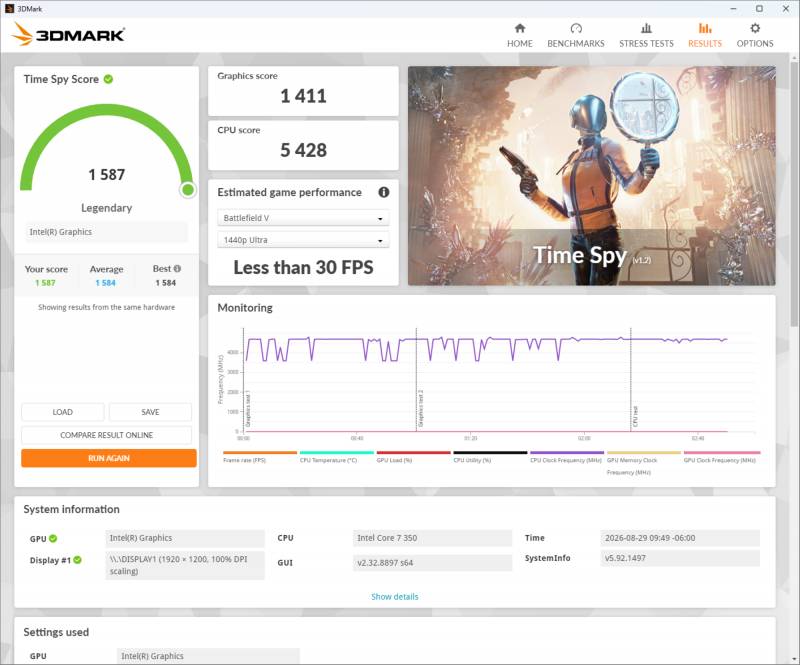
Task: Click the CPU field Intel Core 7 350
Action: (432, 538)
